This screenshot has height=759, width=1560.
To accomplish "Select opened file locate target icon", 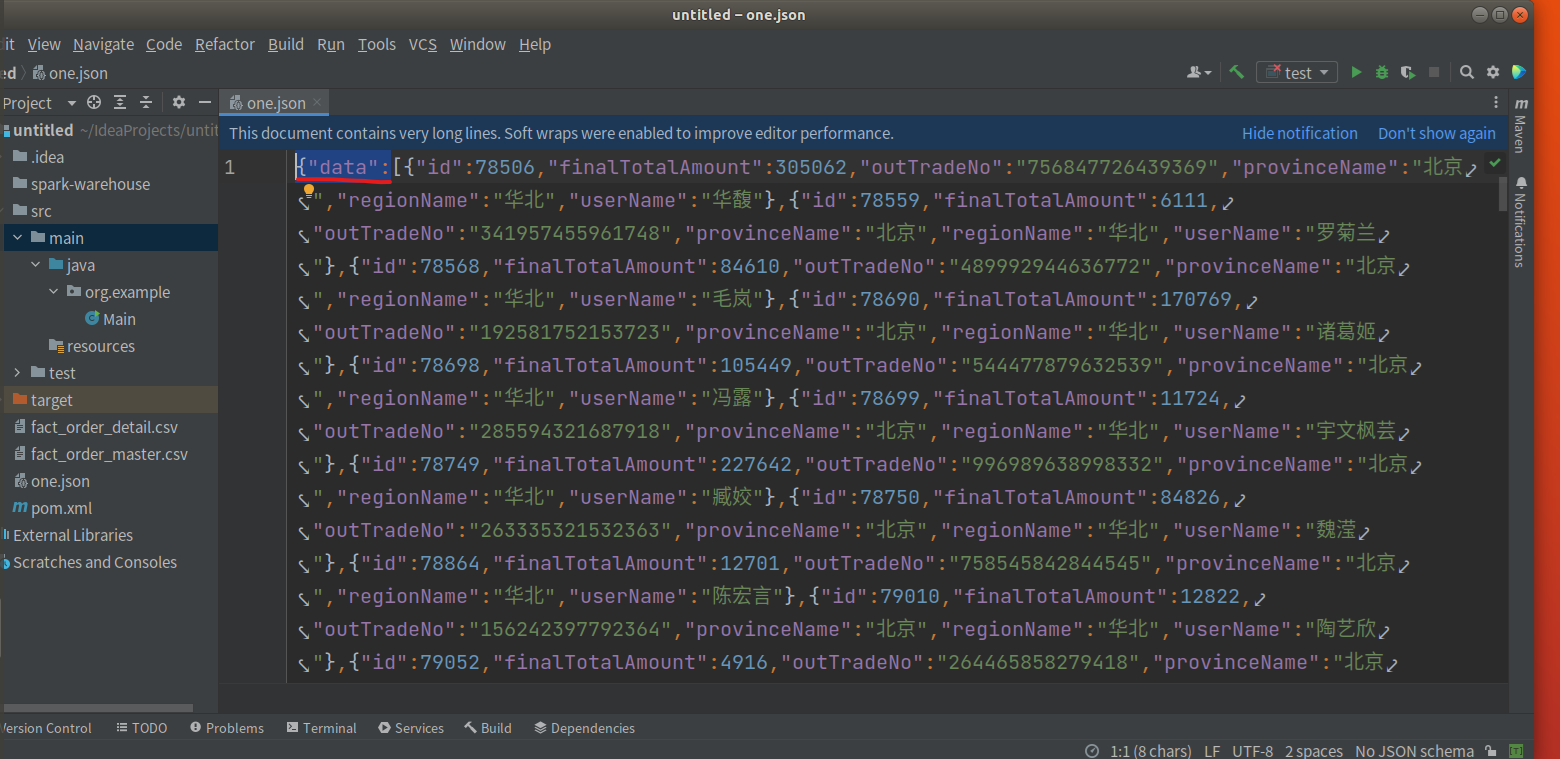I will click(x=94, y=102).
